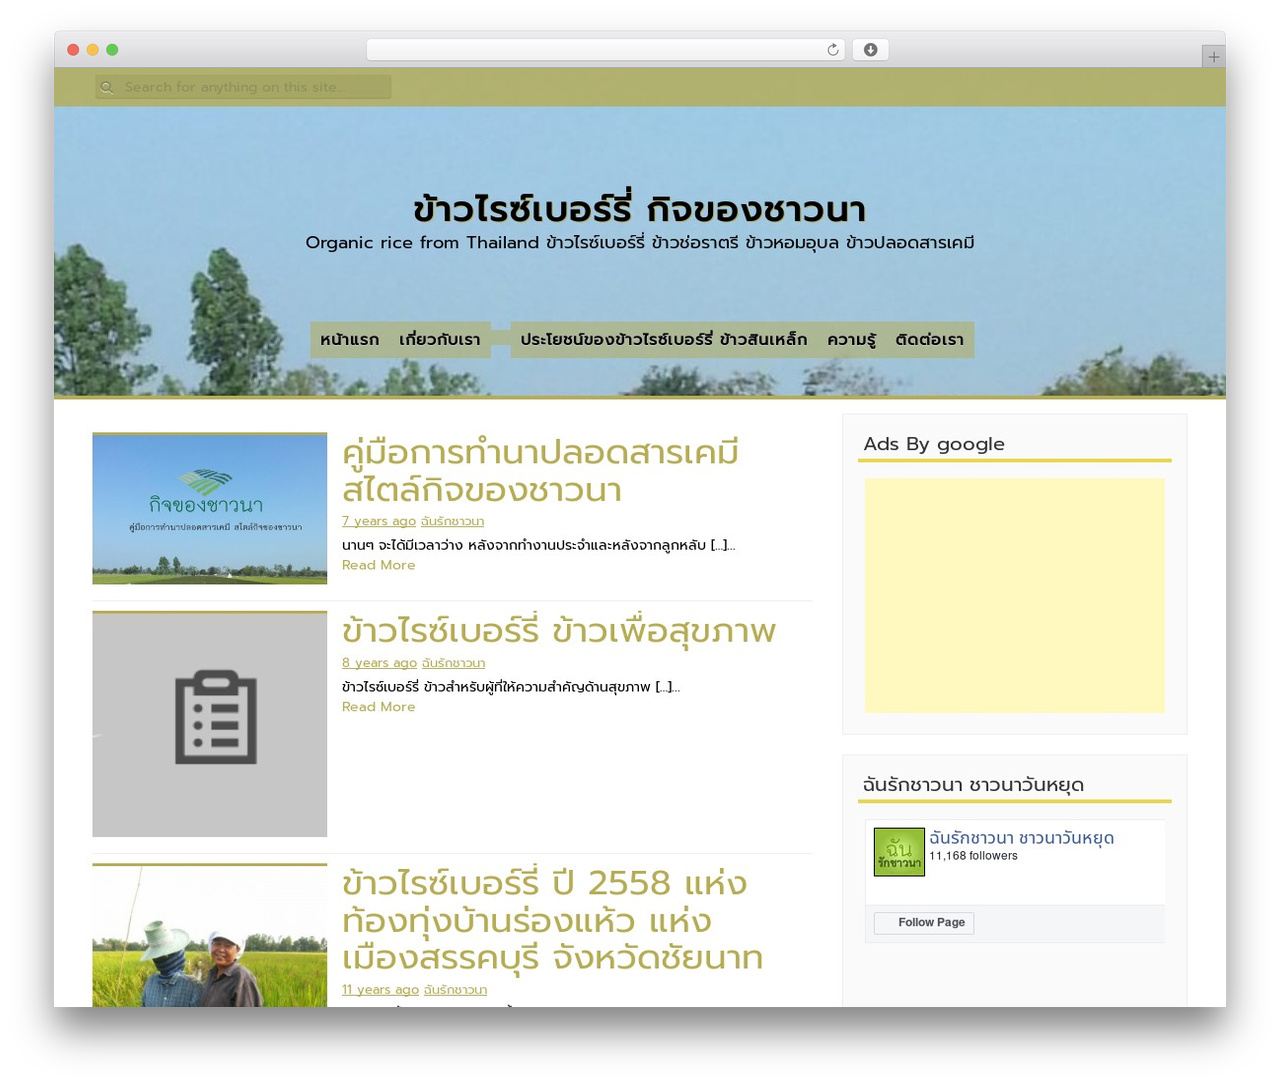This screenshot has height=1084, width=1280.
Task: Click author ฉันรักชาวนา beside '8 years ago'
Action: click(x=453, y=663)
